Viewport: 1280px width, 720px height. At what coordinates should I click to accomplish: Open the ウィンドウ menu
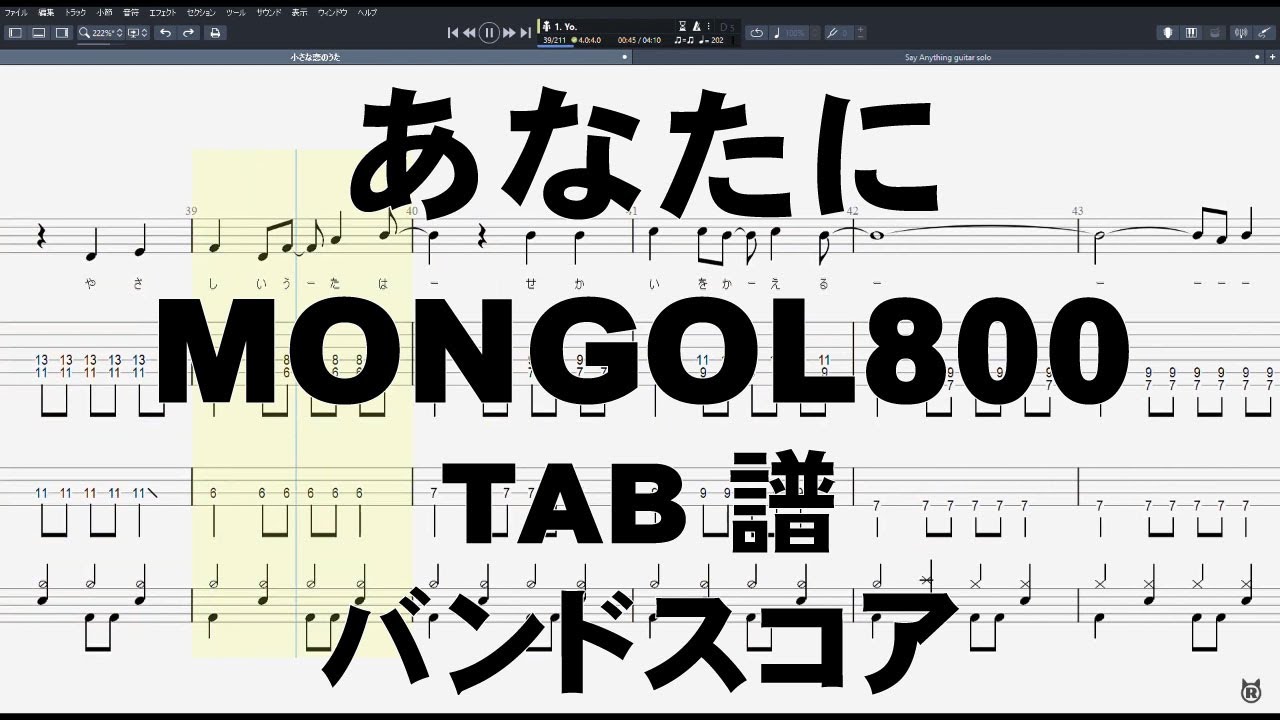[333, 12]
